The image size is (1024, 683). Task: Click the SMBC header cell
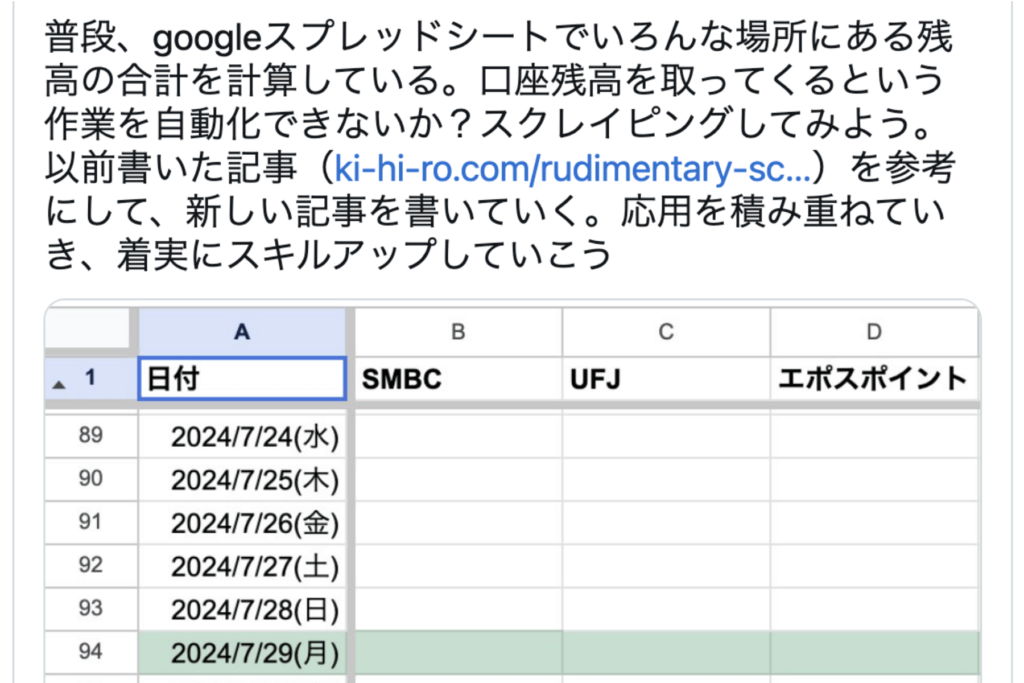pyautogui.click(x=457, y=379)
